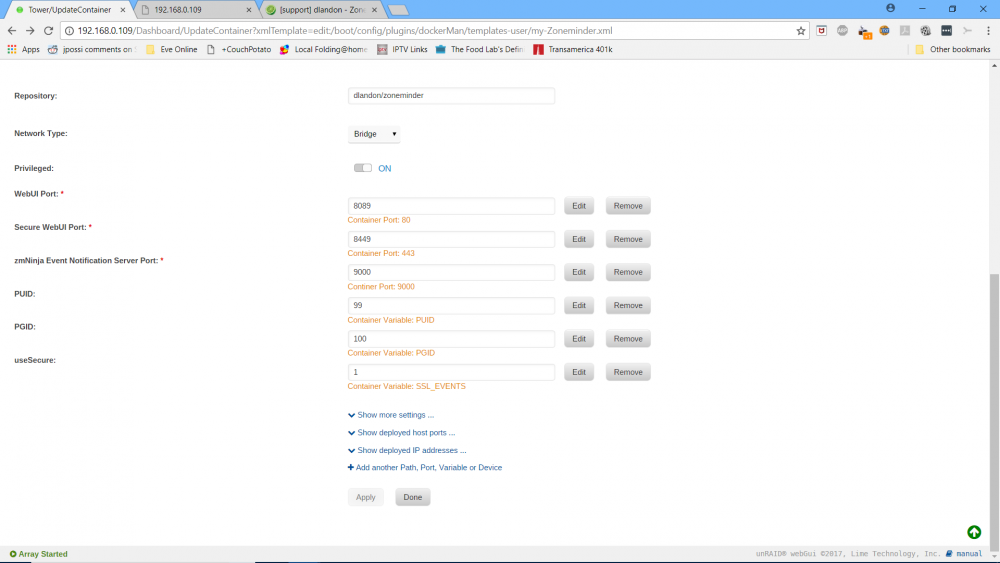Image resolution: width=1000 pixels, height=563 pixels.
Task: Open the Chrome three-dot menu
Action: click(x=989, y=31)
